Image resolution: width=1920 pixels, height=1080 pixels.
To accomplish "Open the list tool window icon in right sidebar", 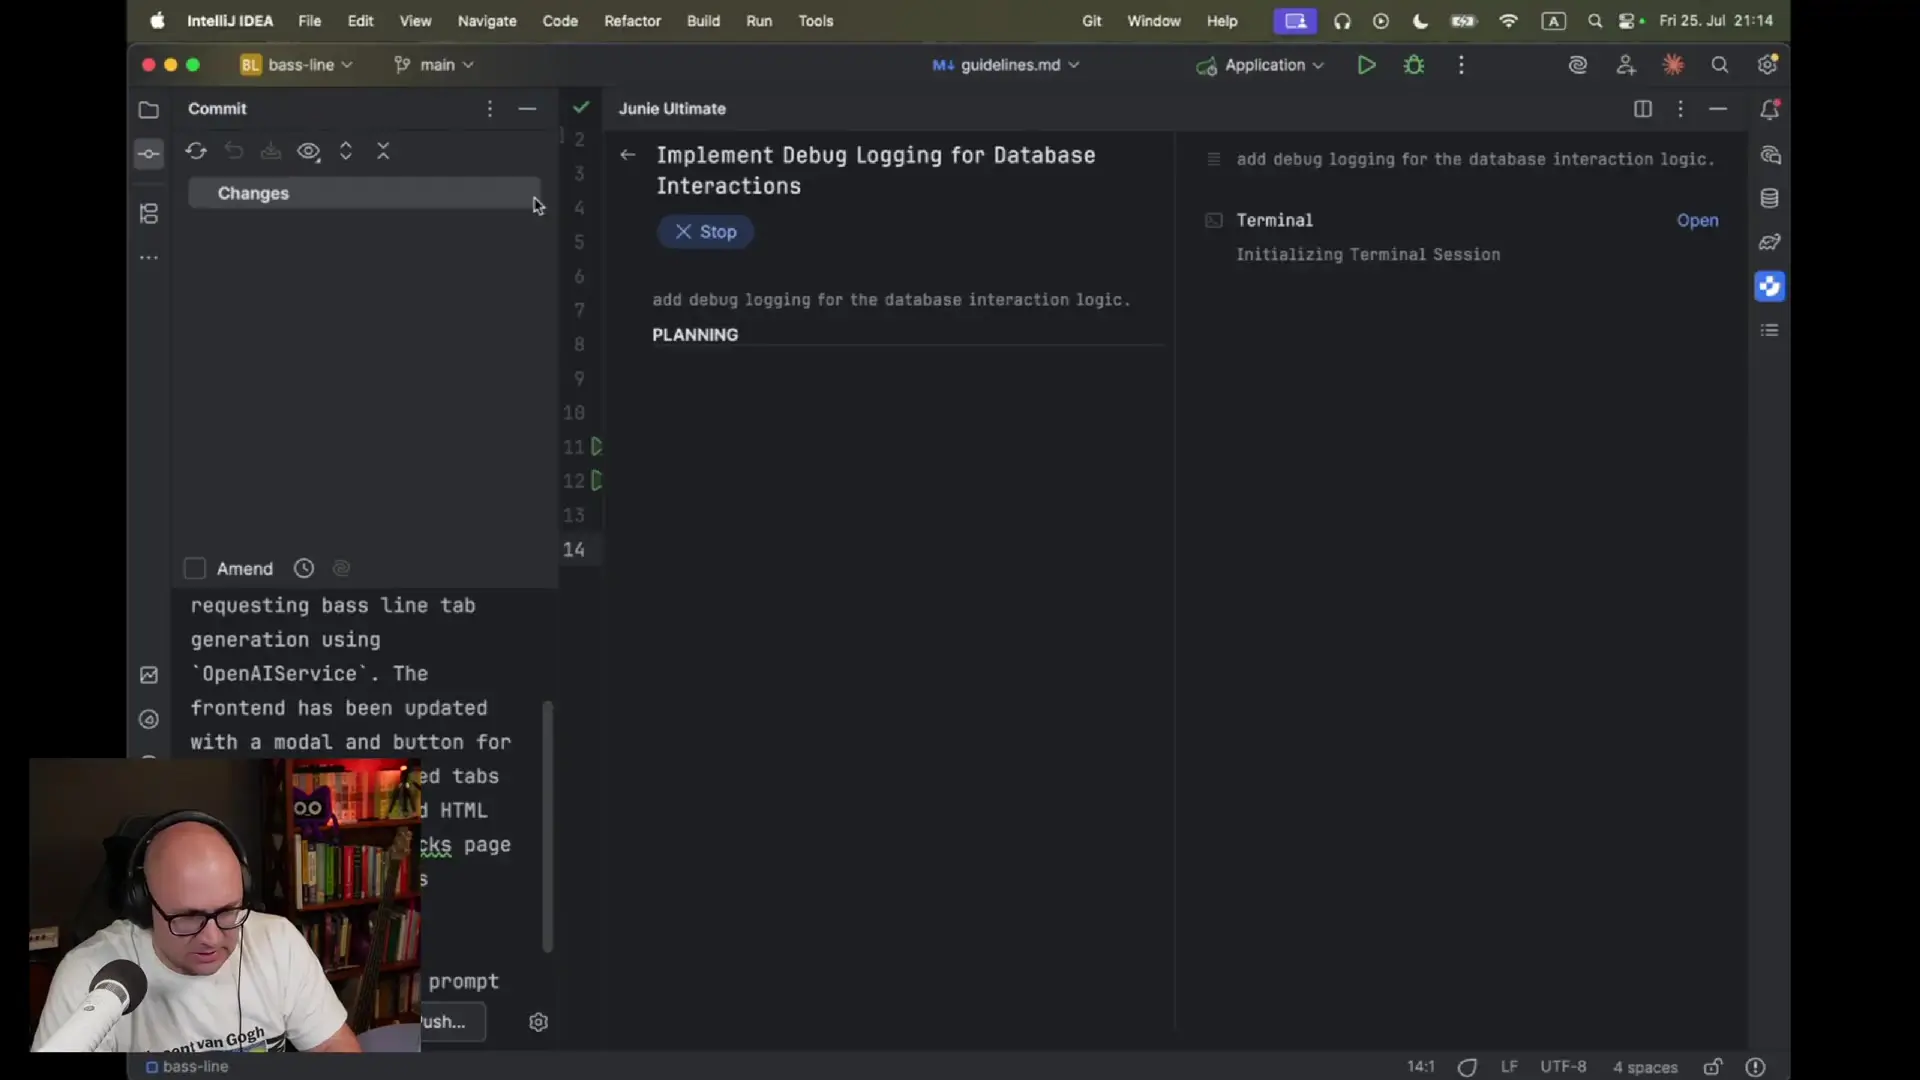I will pos(1770,331).
